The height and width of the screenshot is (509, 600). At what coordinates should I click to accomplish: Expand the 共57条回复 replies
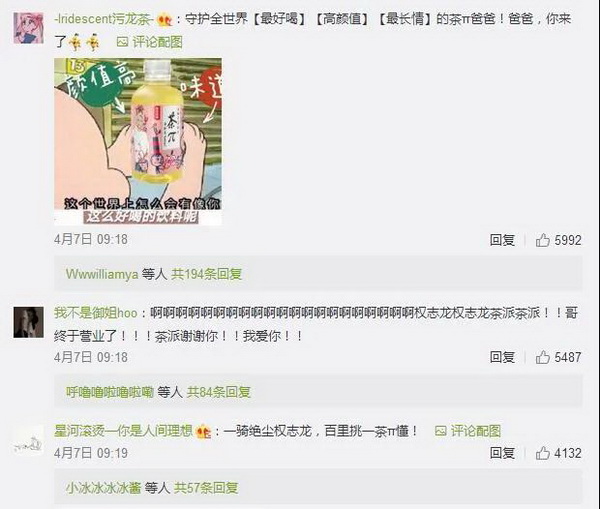(206, 488)
